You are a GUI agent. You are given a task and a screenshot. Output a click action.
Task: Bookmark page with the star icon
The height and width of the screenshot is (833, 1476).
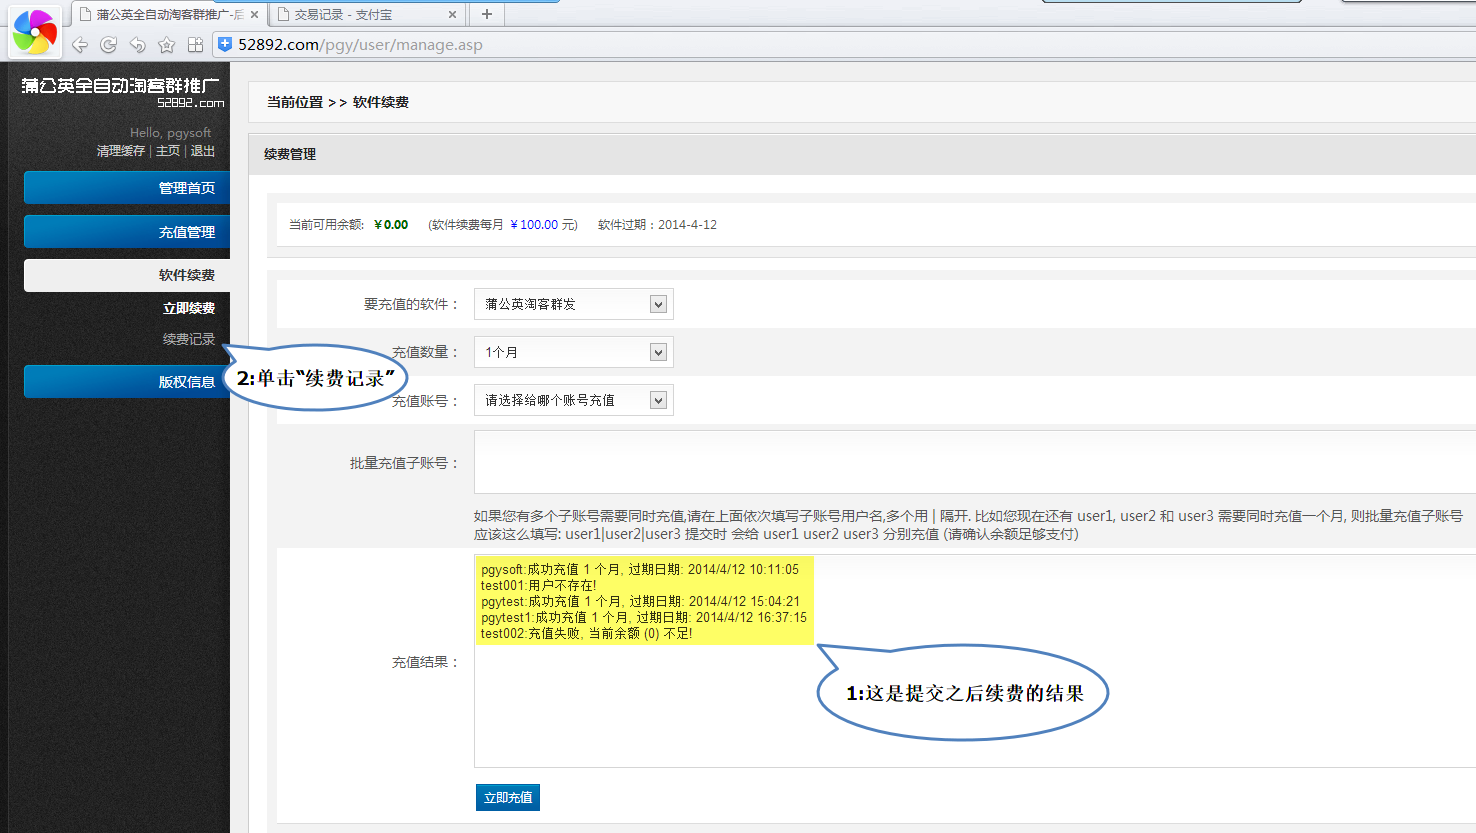(x=167, y=45)
